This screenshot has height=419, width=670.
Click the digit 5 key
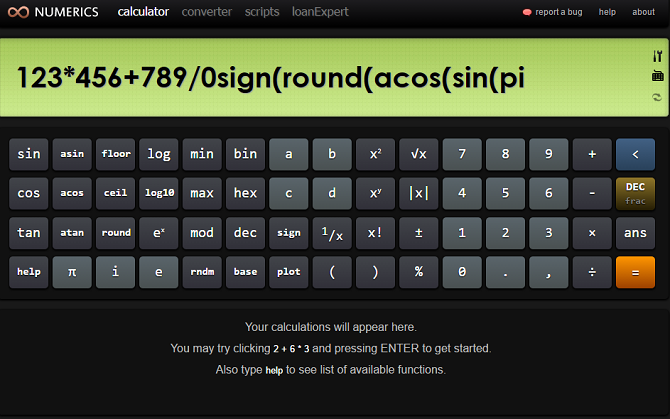[505, 193]
